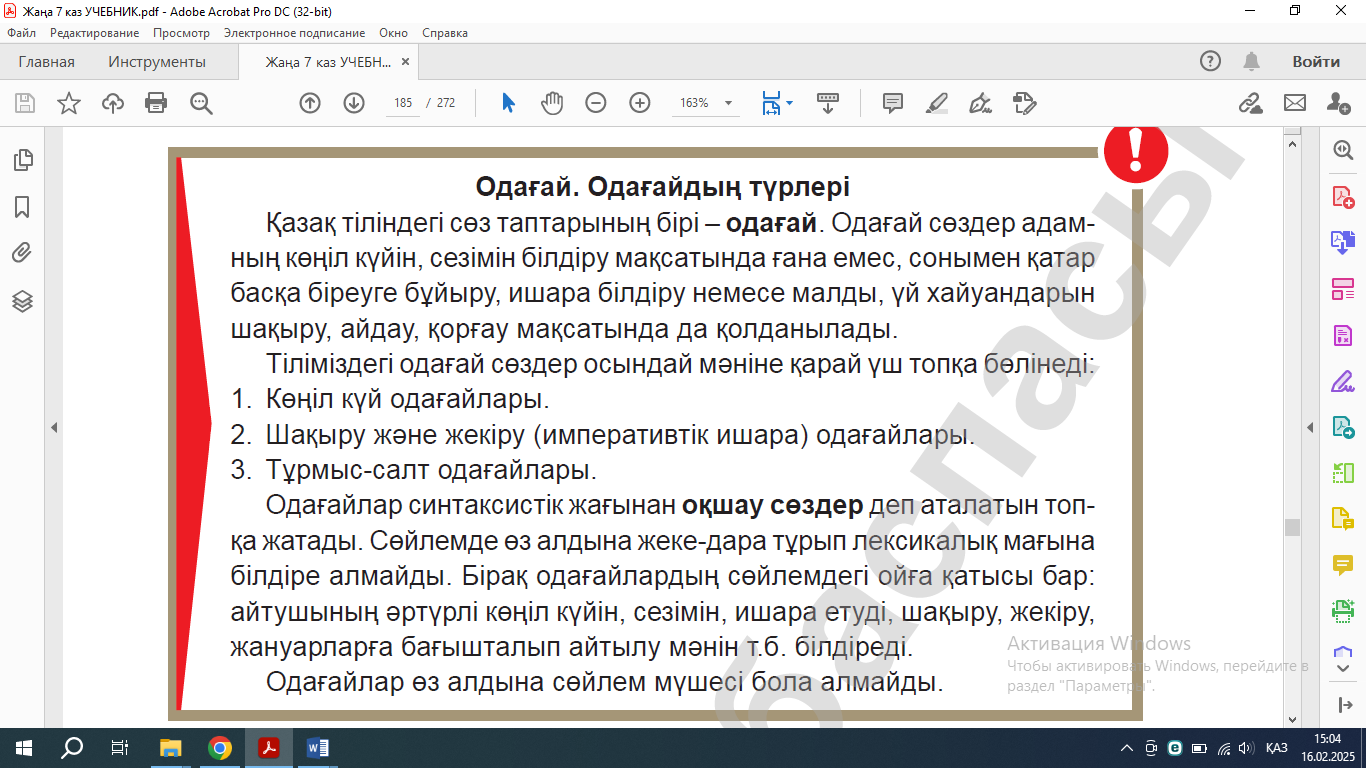
Task: Open Google Chrome from the taskbar
Action: click(220, 748)
